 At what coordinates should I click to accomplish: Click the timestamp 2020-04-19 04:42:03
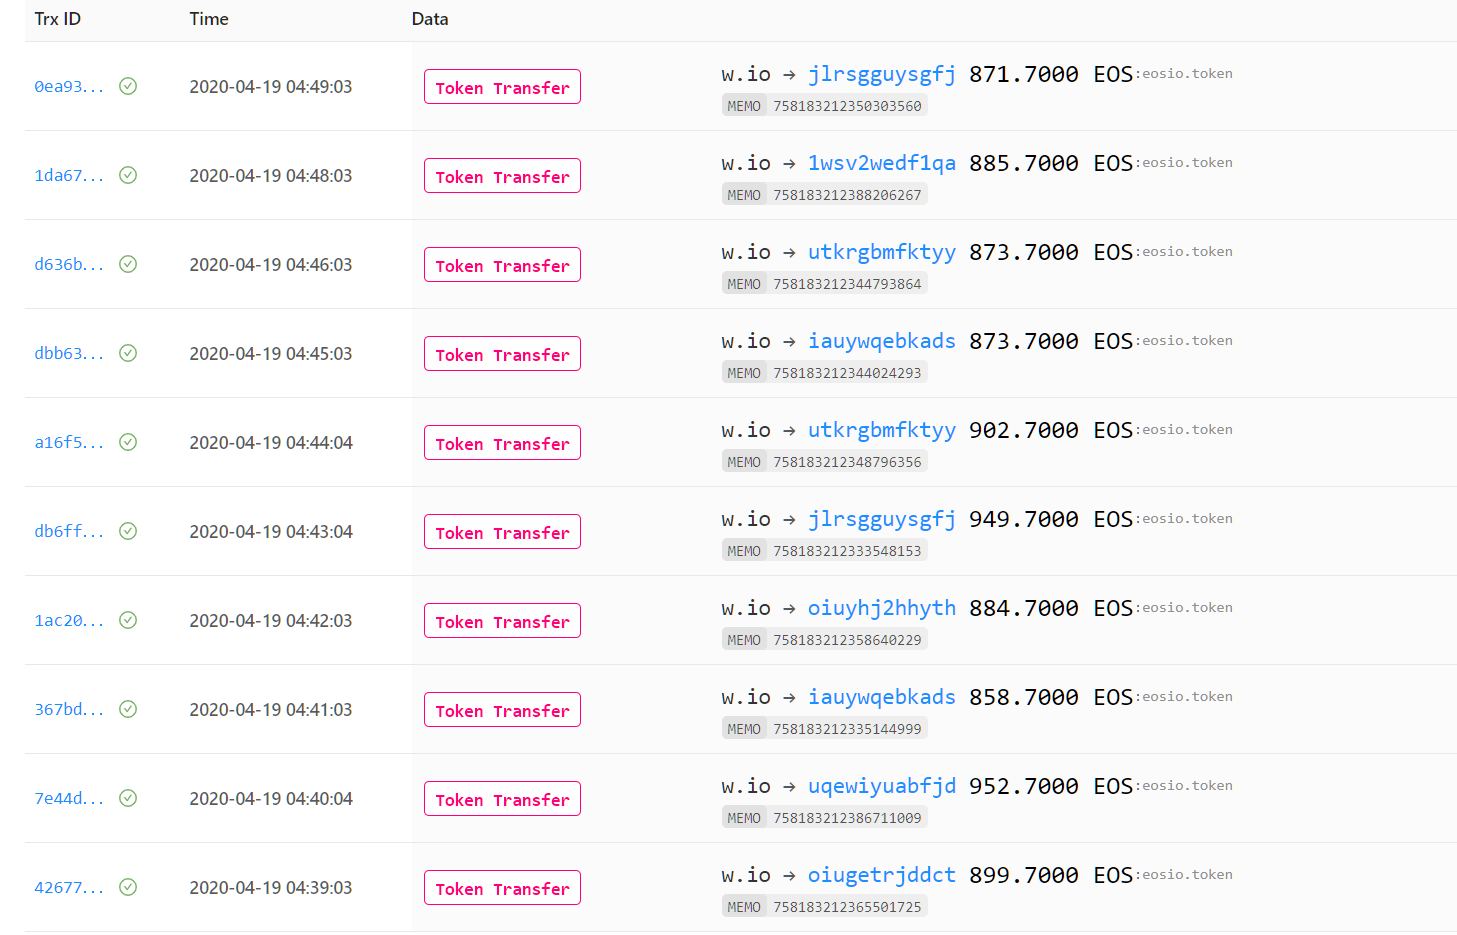(x=271, y=621)
